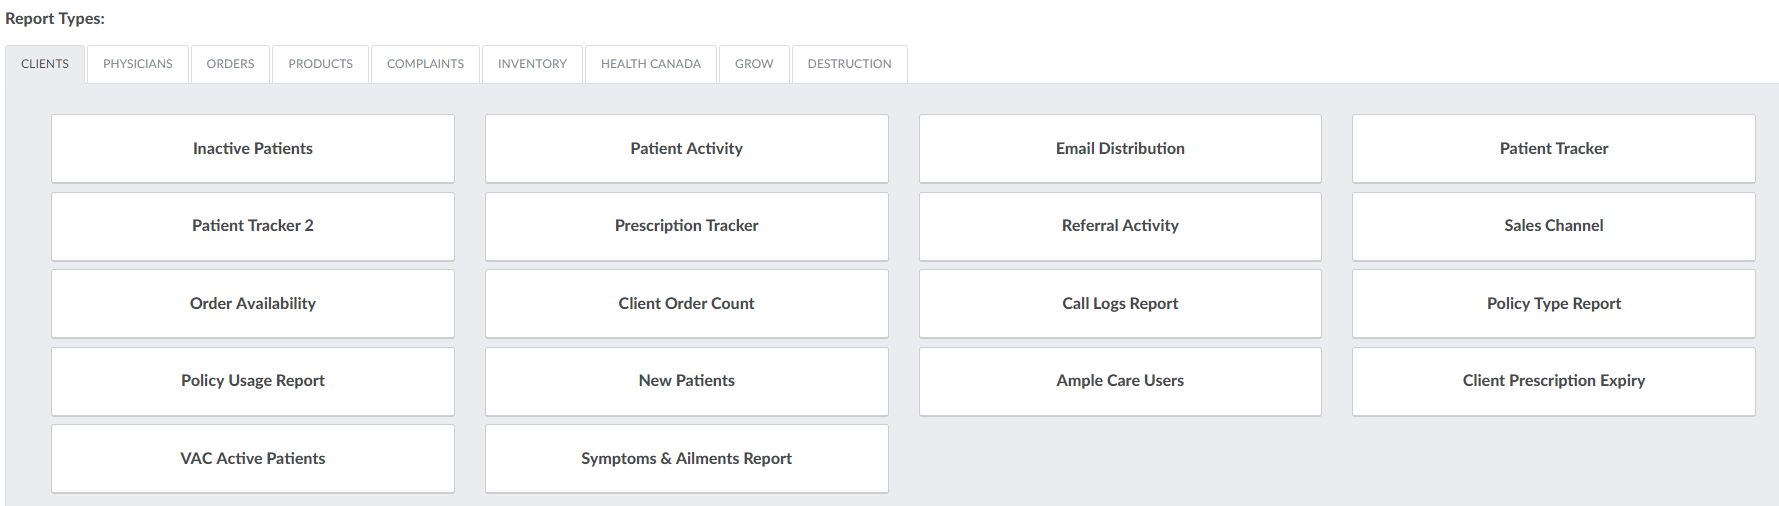Open the Symptoms & Ailments Report
The width and height of the screenshot is (1779, 506).
pos(686,459)
